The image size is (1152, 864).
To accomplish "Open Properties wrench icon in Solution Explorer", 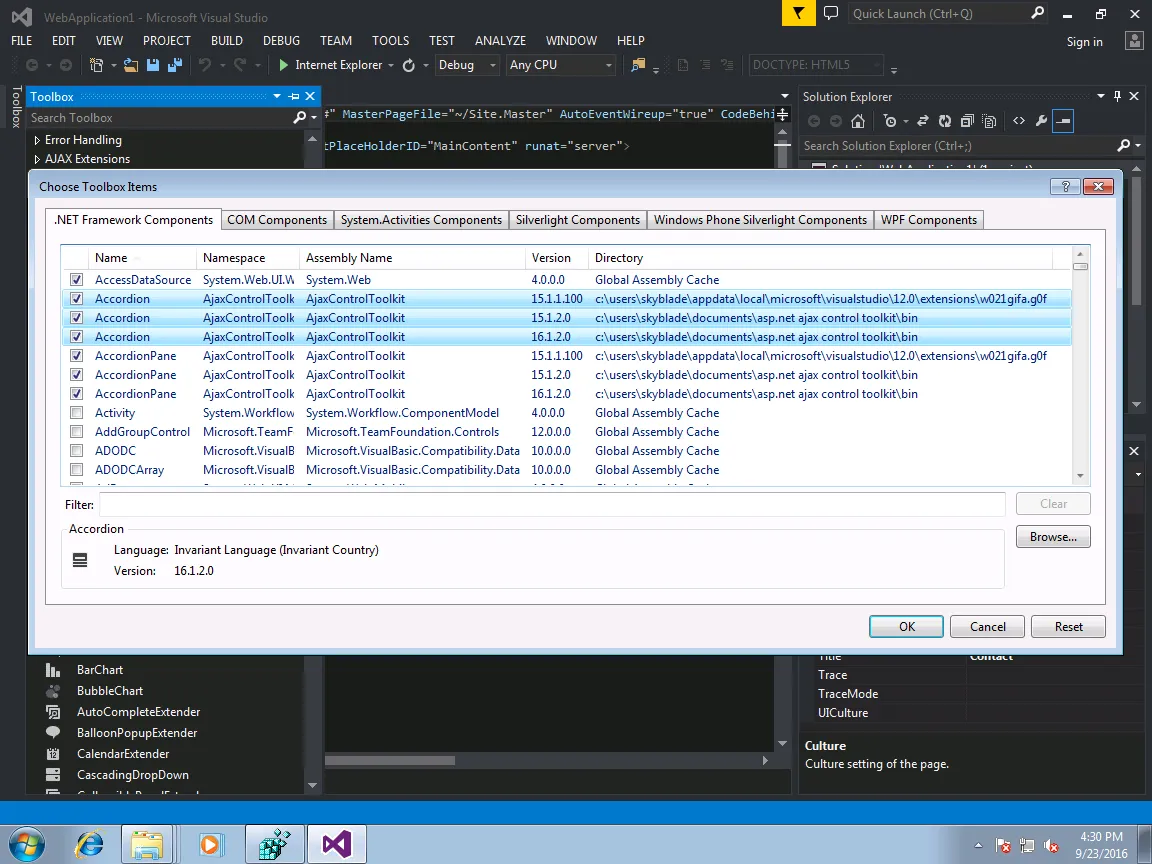I will (1041, 121).
